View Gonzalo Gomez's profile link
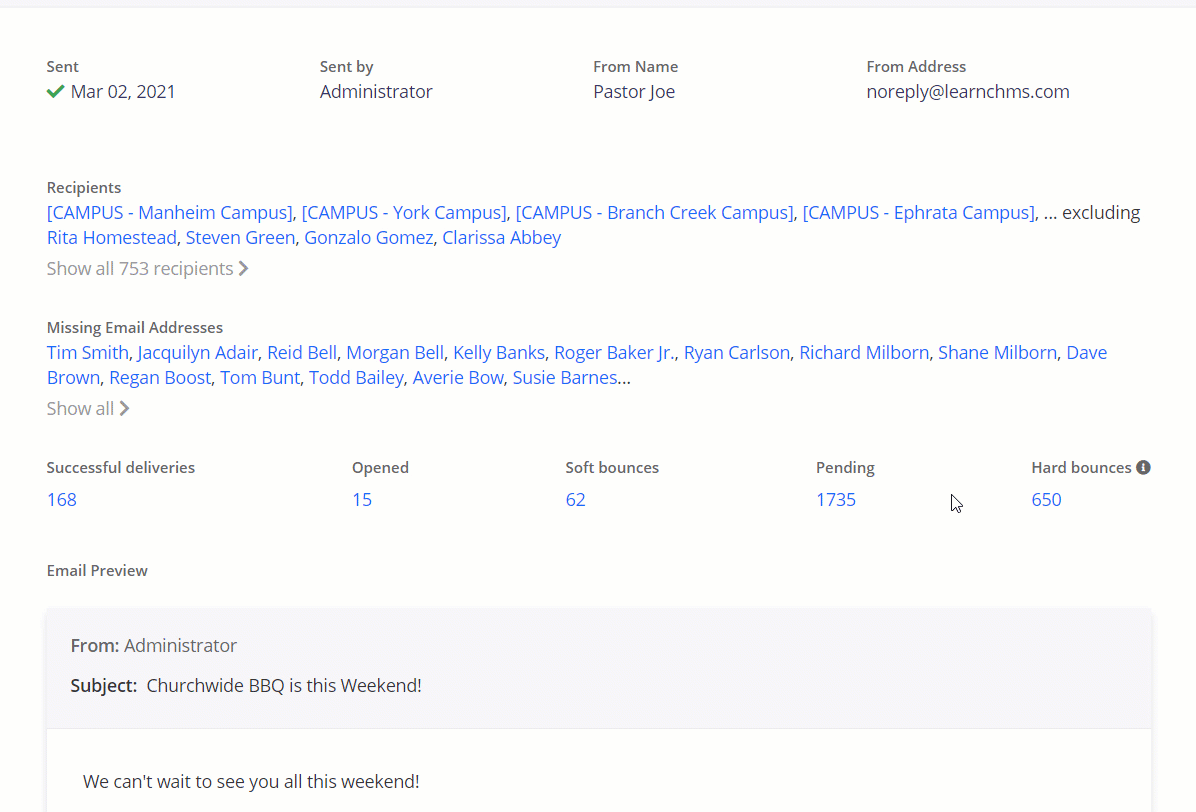1196x812 pixels. tap(368, 238)
